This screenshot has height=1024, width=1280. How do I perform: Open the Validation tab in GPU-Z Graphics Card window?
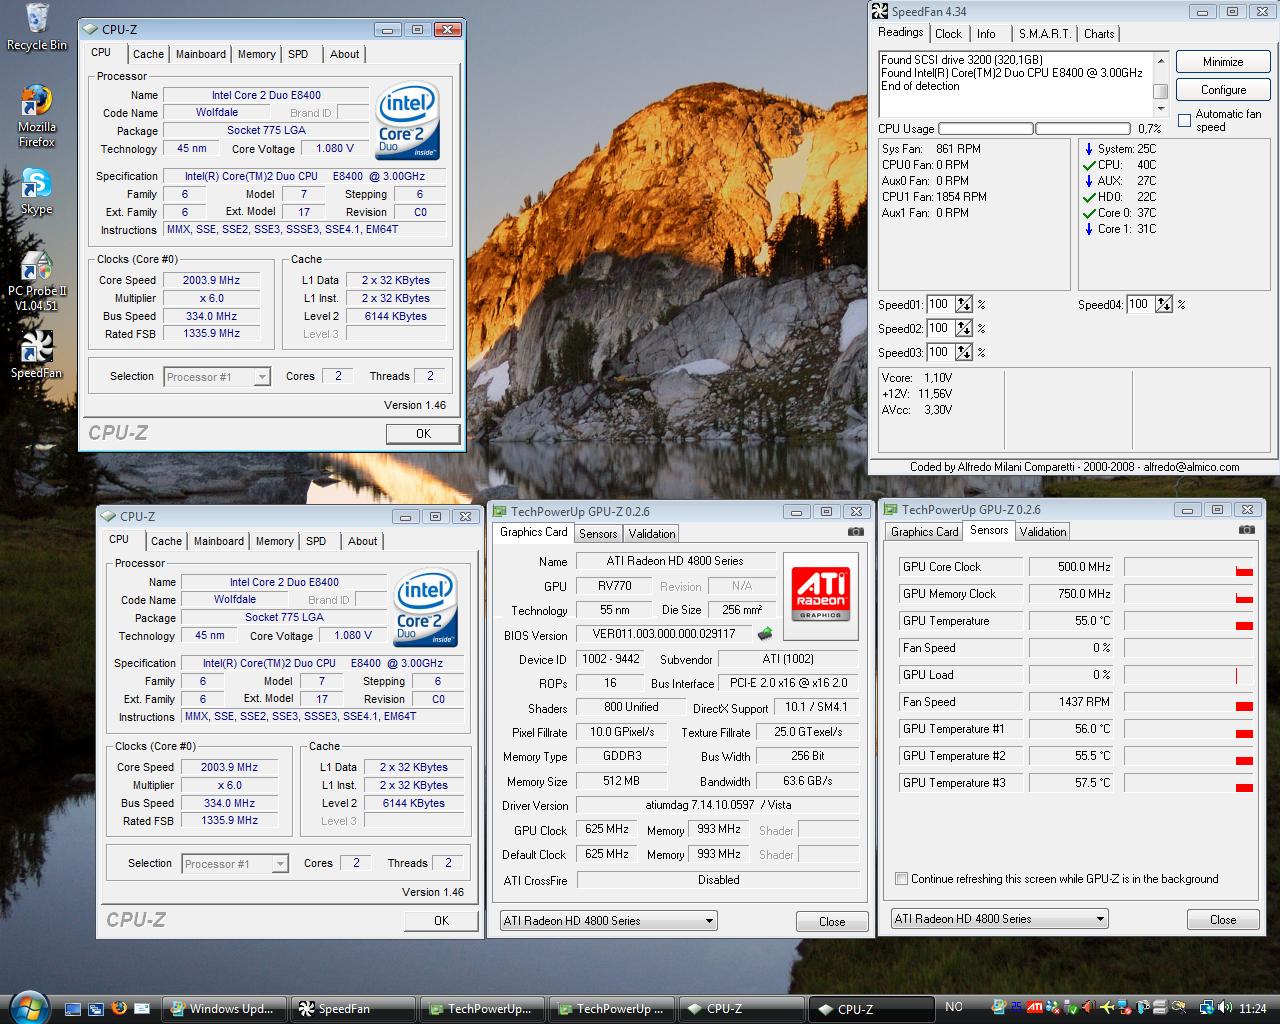point(652,534)
